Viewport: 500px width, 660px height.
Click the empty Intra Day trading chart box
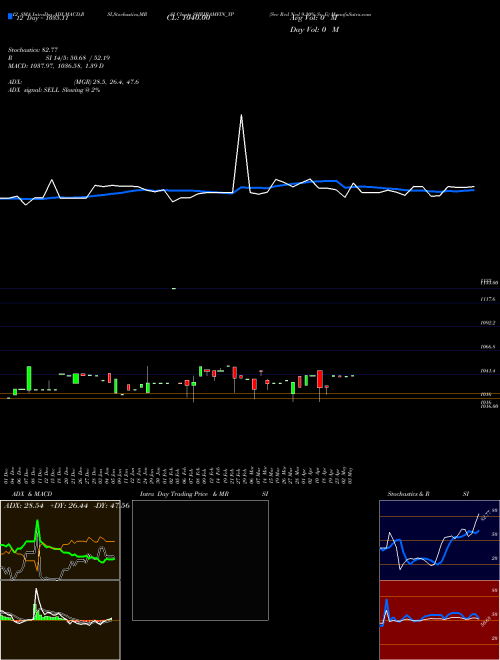pyautogui.click(x=200, y=560)
